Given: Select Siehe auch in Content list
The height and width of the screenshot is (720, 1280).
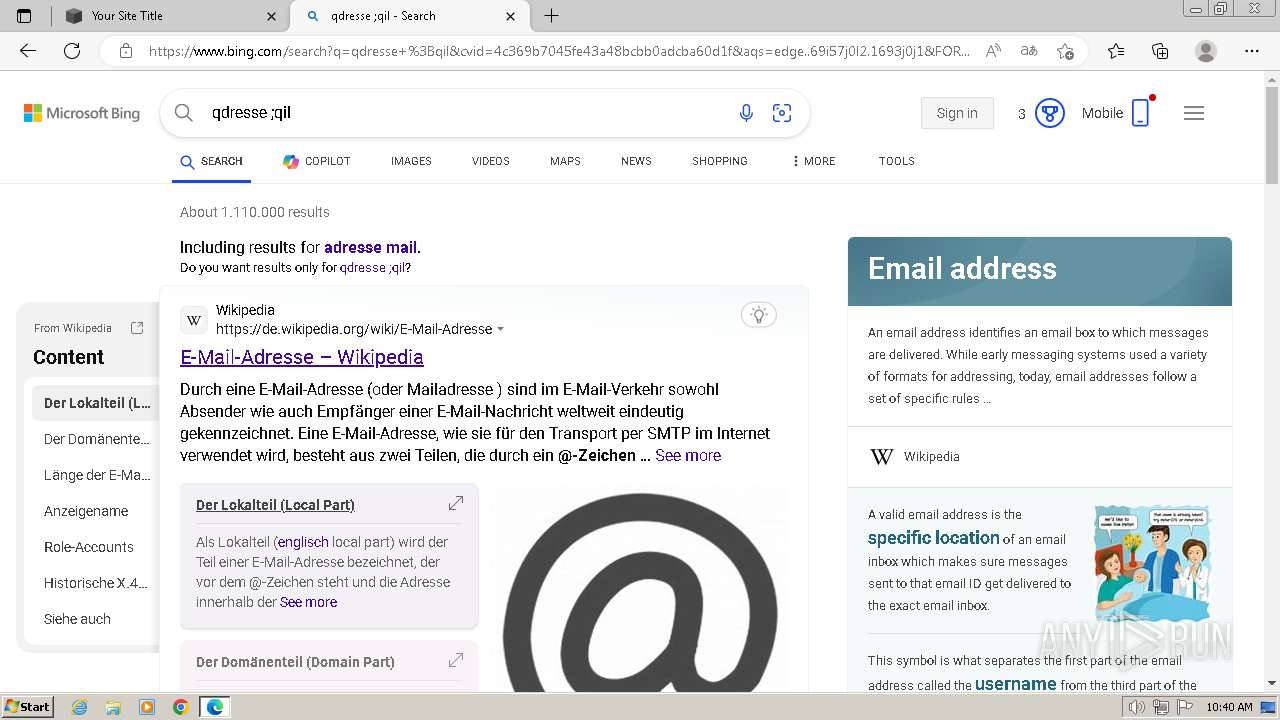Looking at the screenshot, I should 77,619.
